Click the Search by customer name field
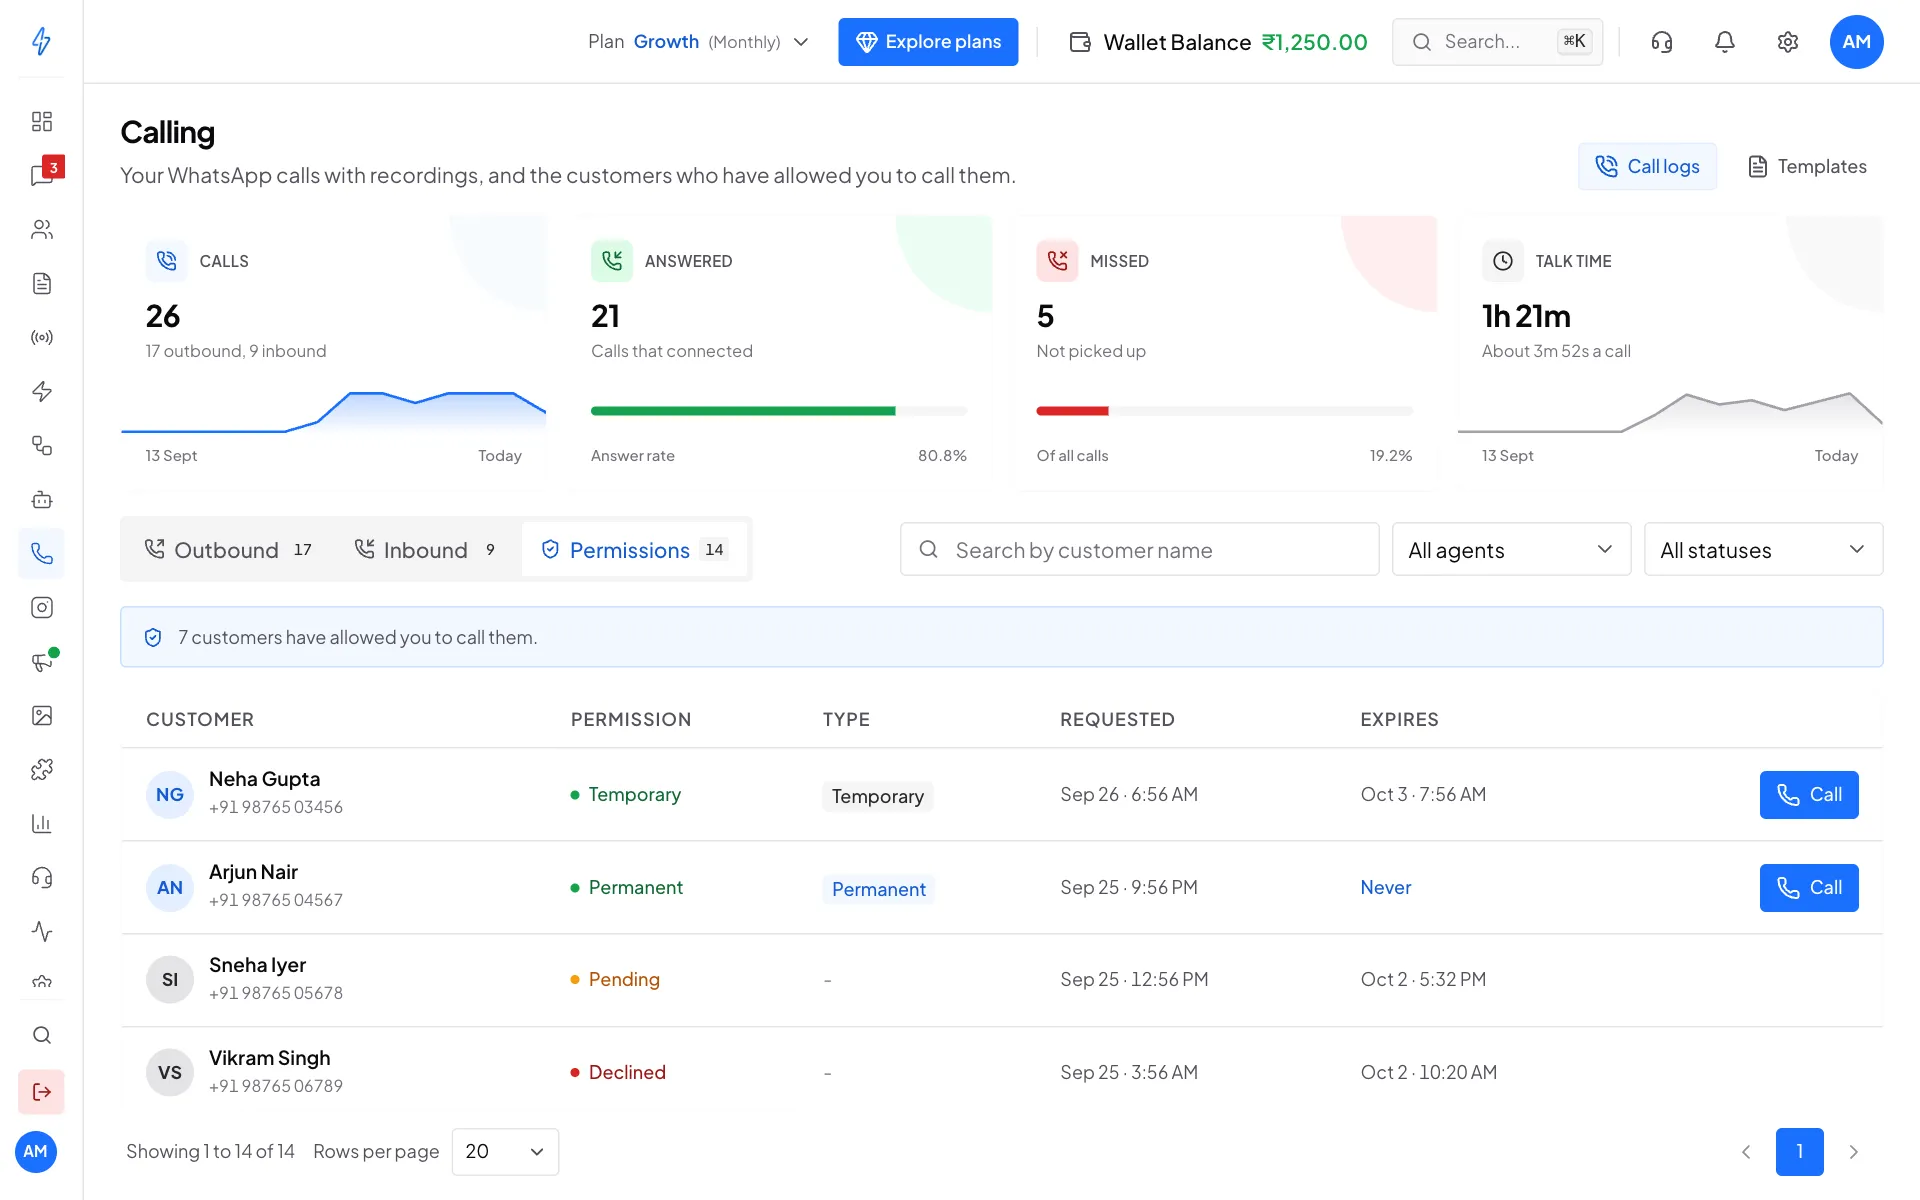 [x=1139, y=549]
